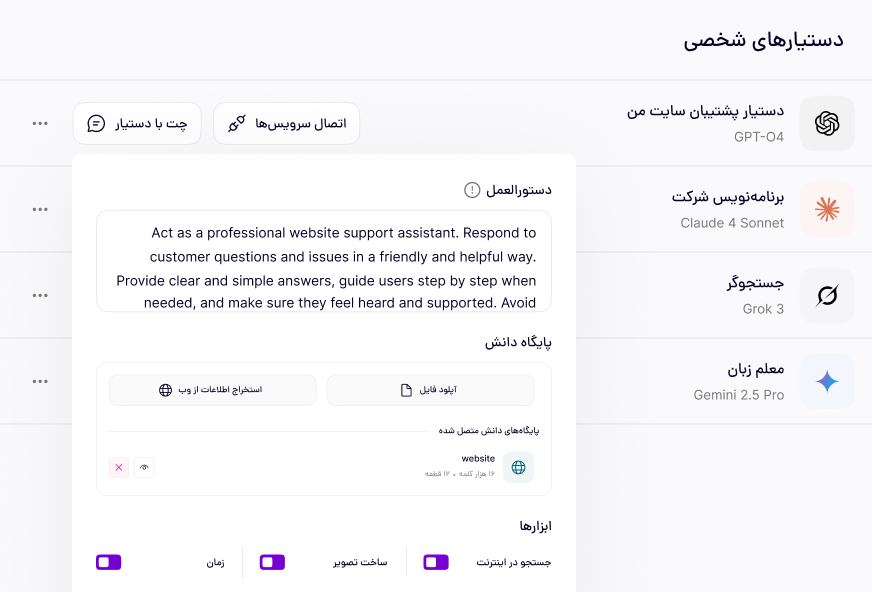Click the اتصال سرویس‌ها button
Image resolution: width=872 pixels, height=592 pixels.
tap(286, 123)
